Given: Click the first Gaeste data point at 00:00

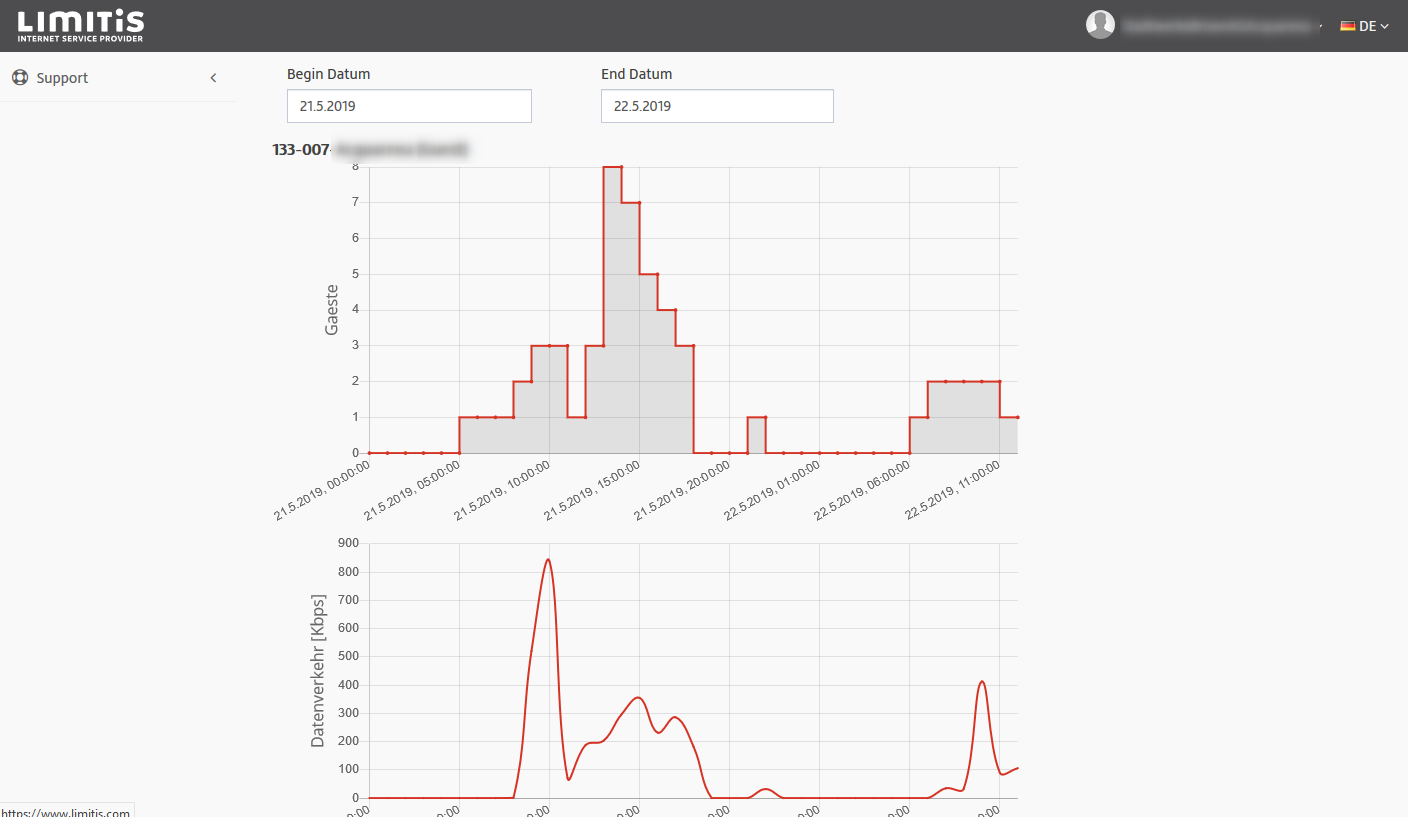Looking at the screenshot, I should click(x=370, y=453).
